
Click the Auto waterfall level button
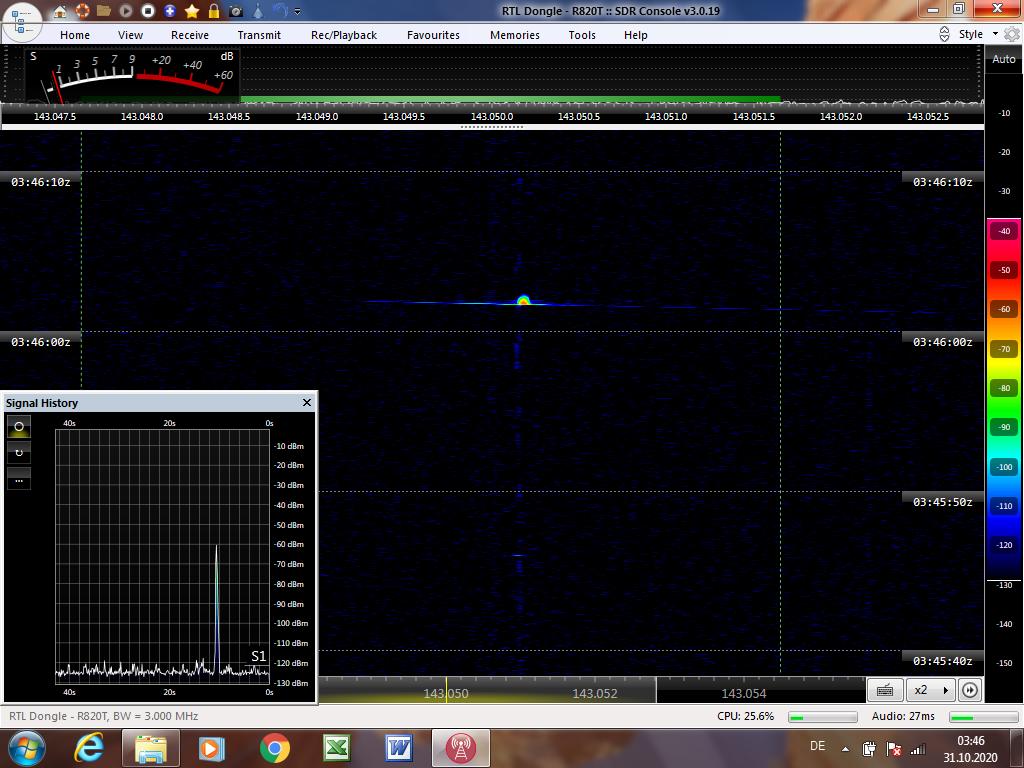[1004, 59]
